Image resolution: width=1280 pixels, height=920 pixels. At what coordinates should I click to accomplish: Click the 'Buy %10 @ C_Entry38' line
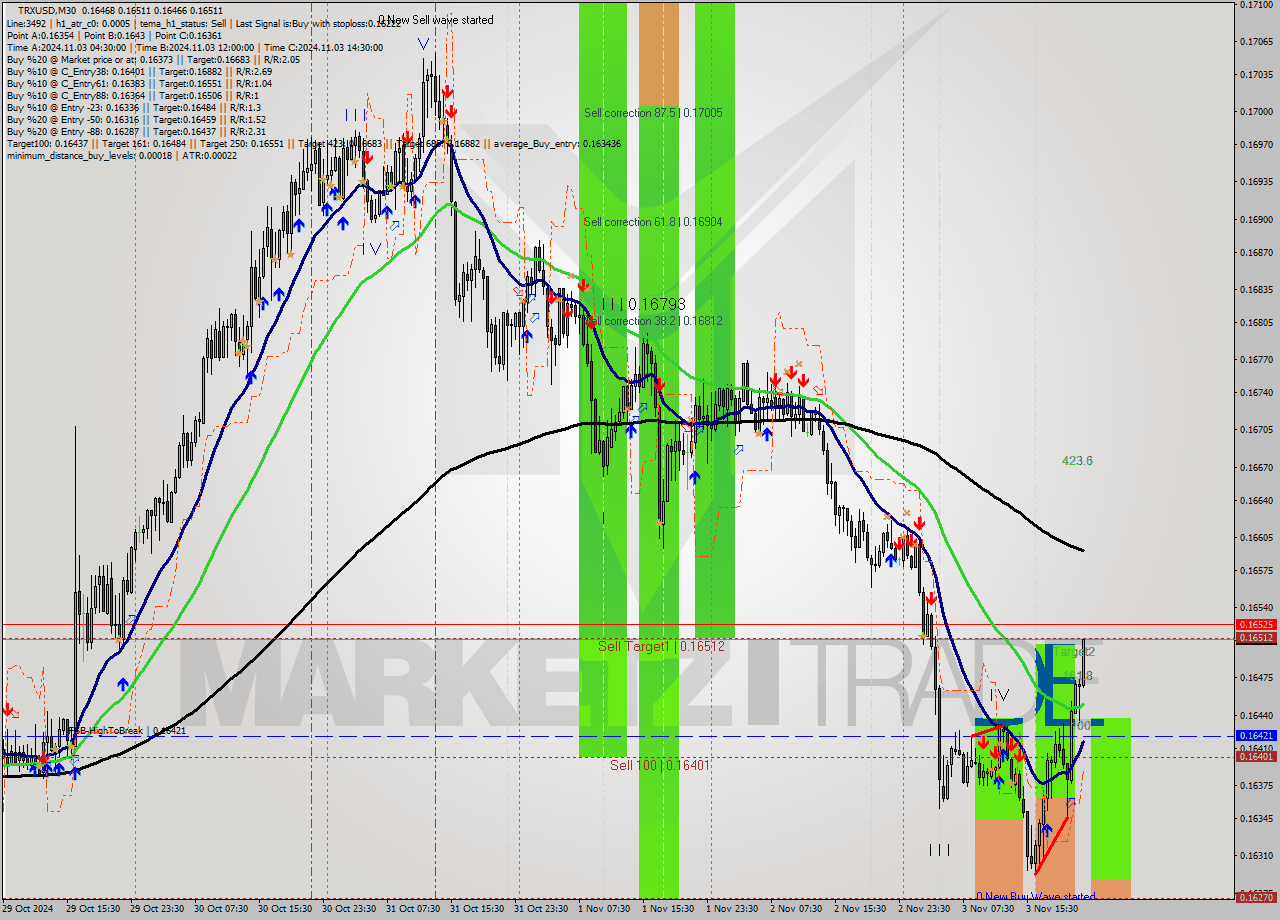pyautogui.click(x=139, y=71)
